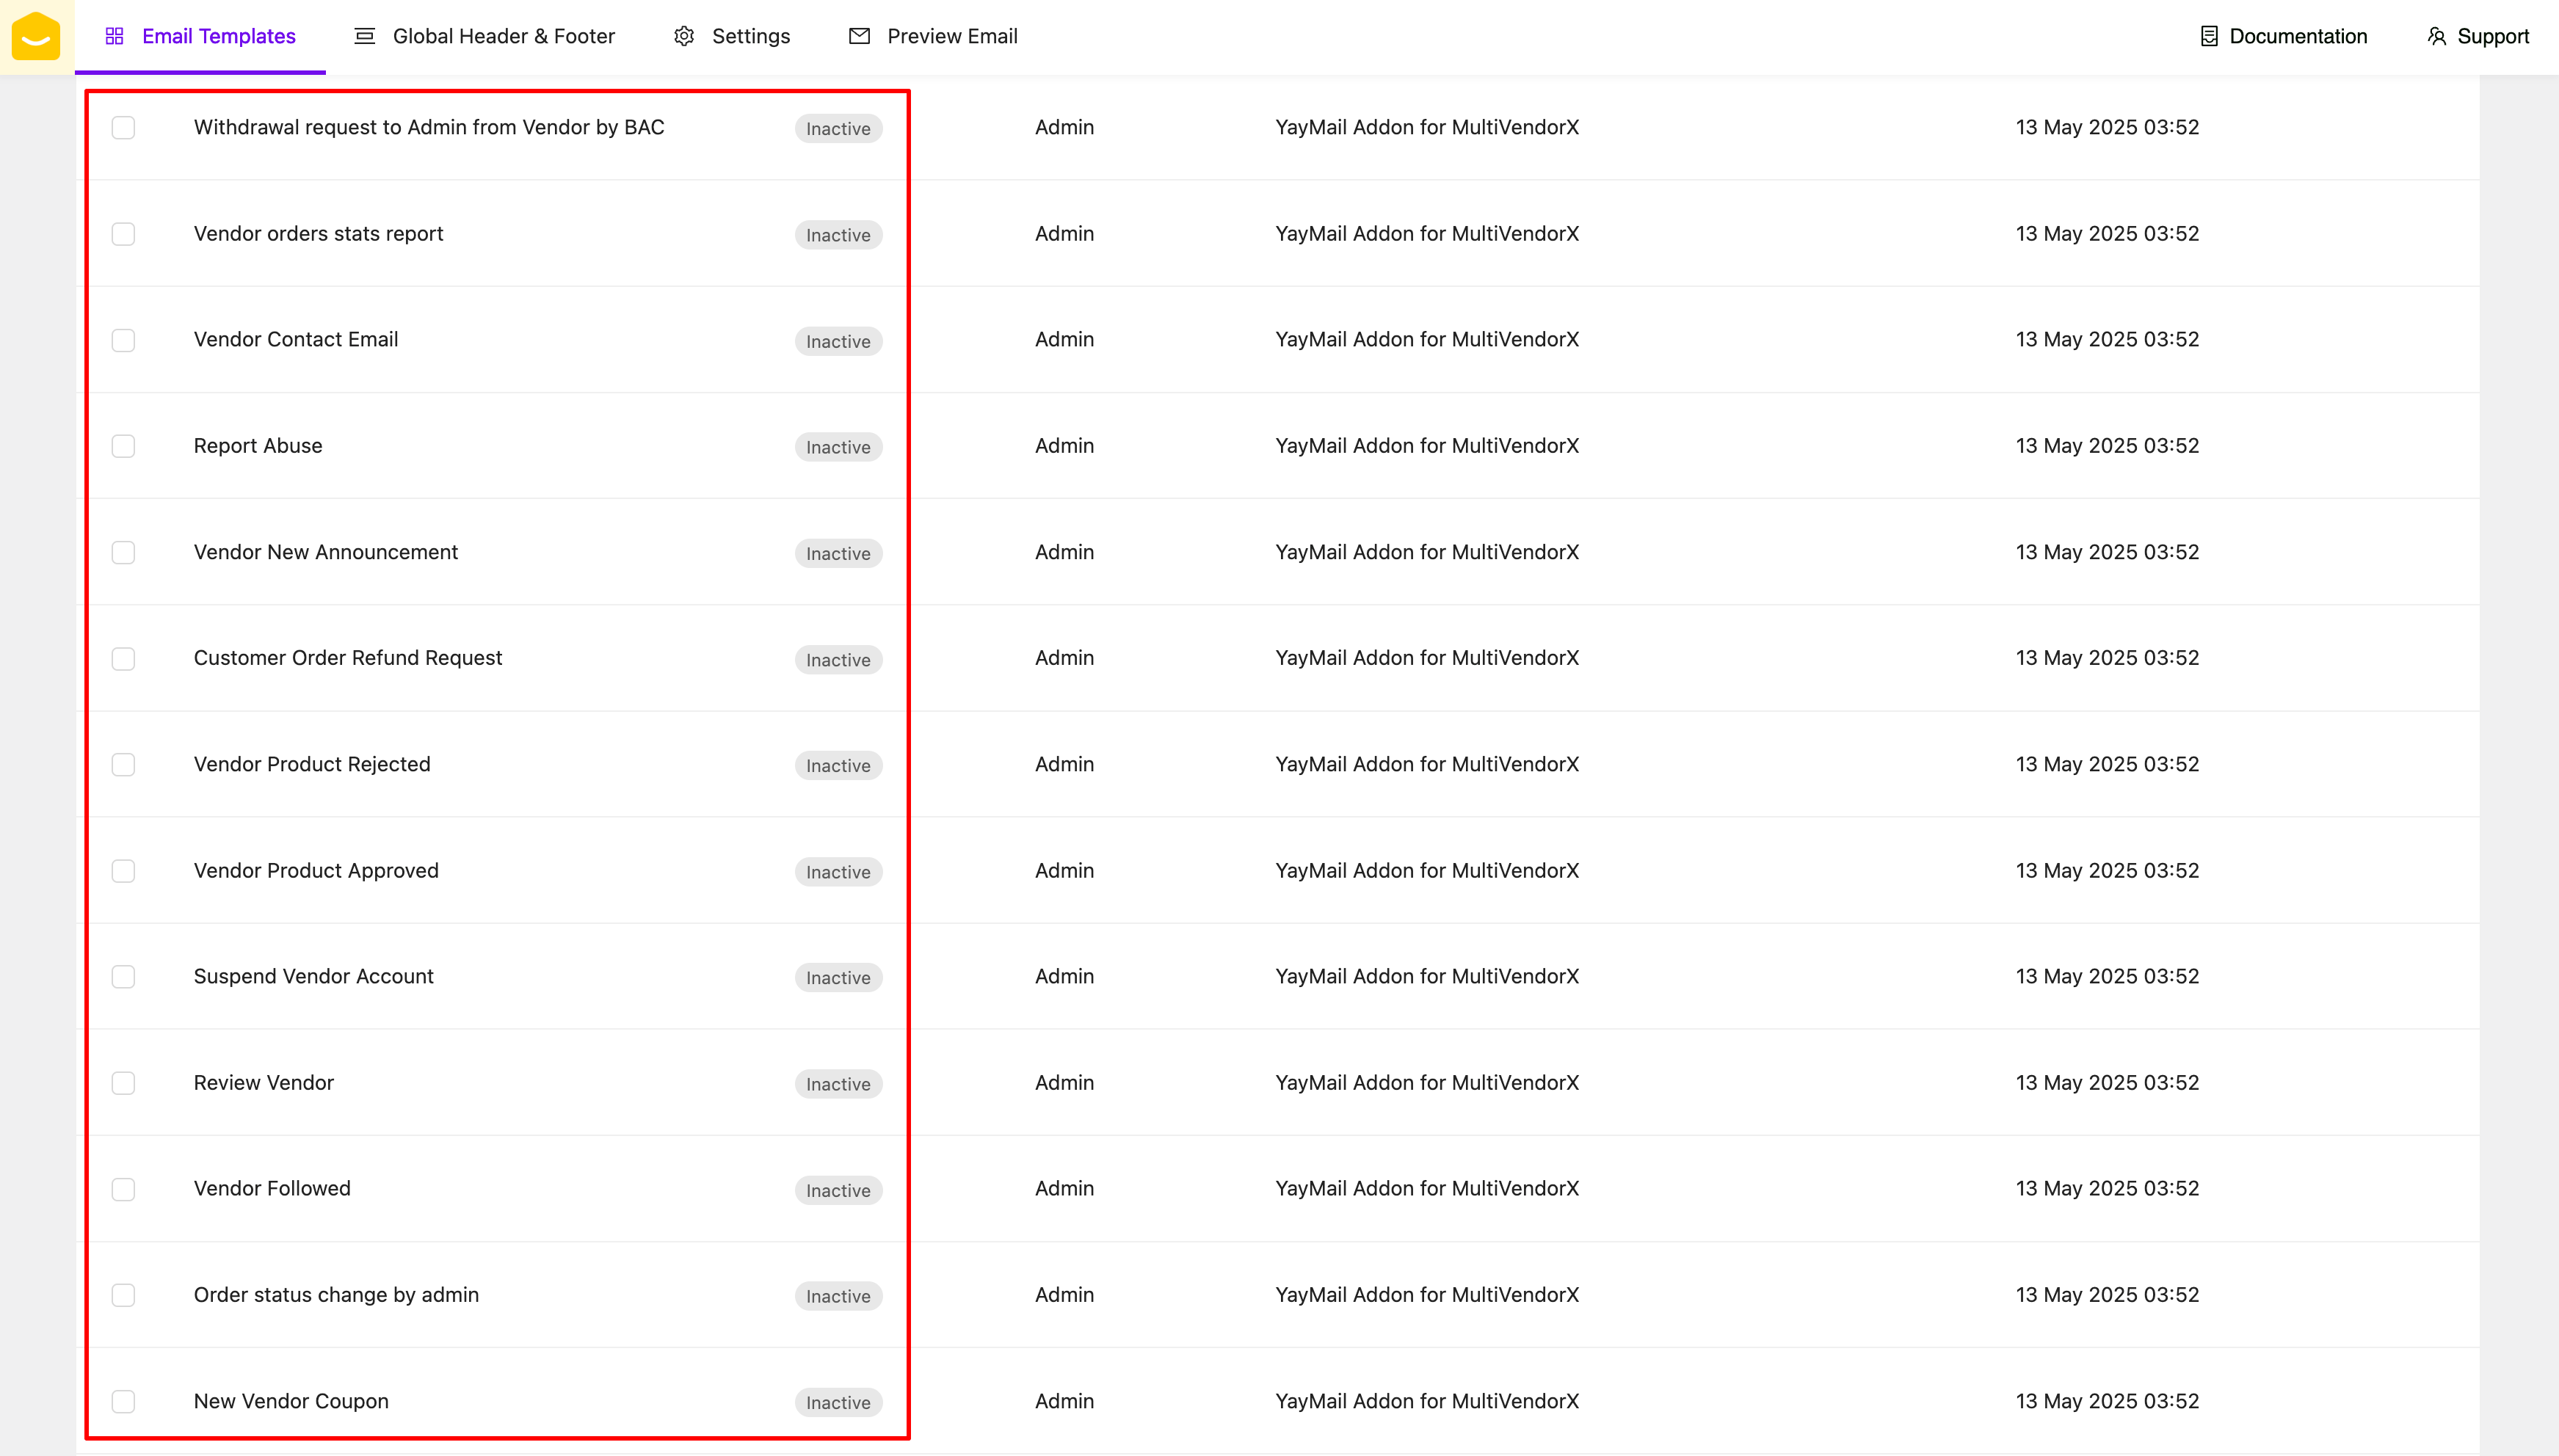Click the Preview Email envelope icon
2559x1456 pixels.
tap(859, 37)
